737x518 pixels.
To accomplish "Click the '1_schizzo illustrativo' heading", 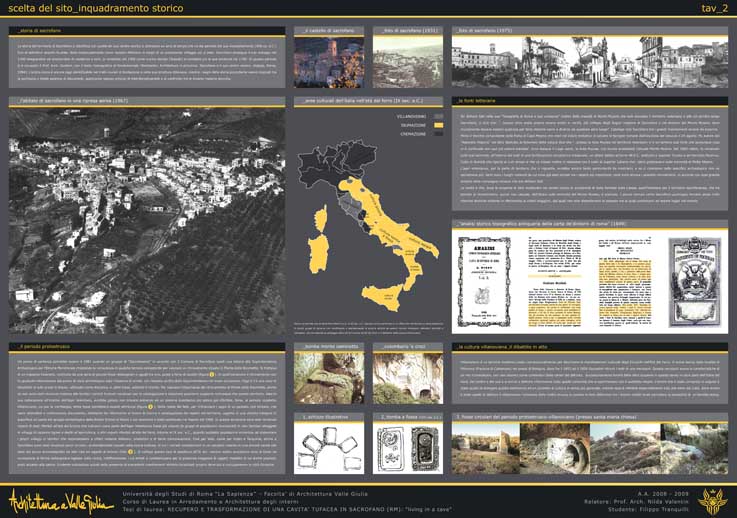I will pos(326,416).
